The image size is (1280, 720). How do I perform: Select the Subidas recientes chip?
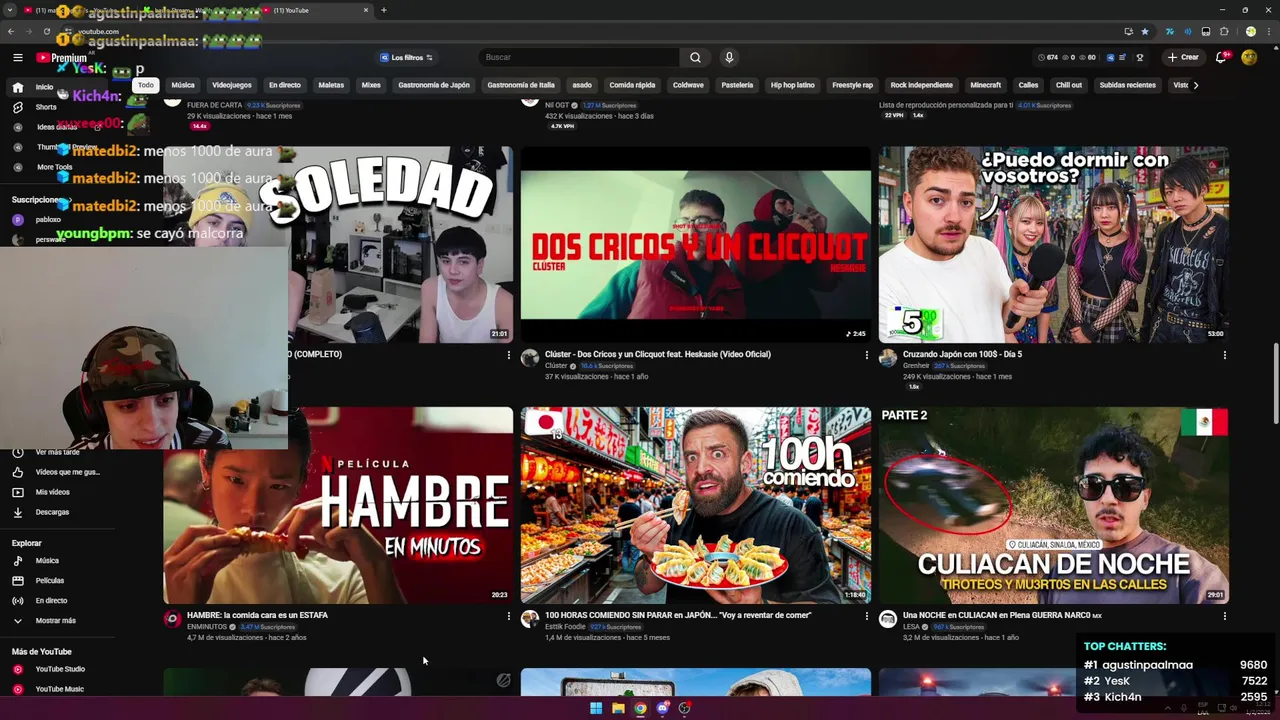(x=1128, y=85)
